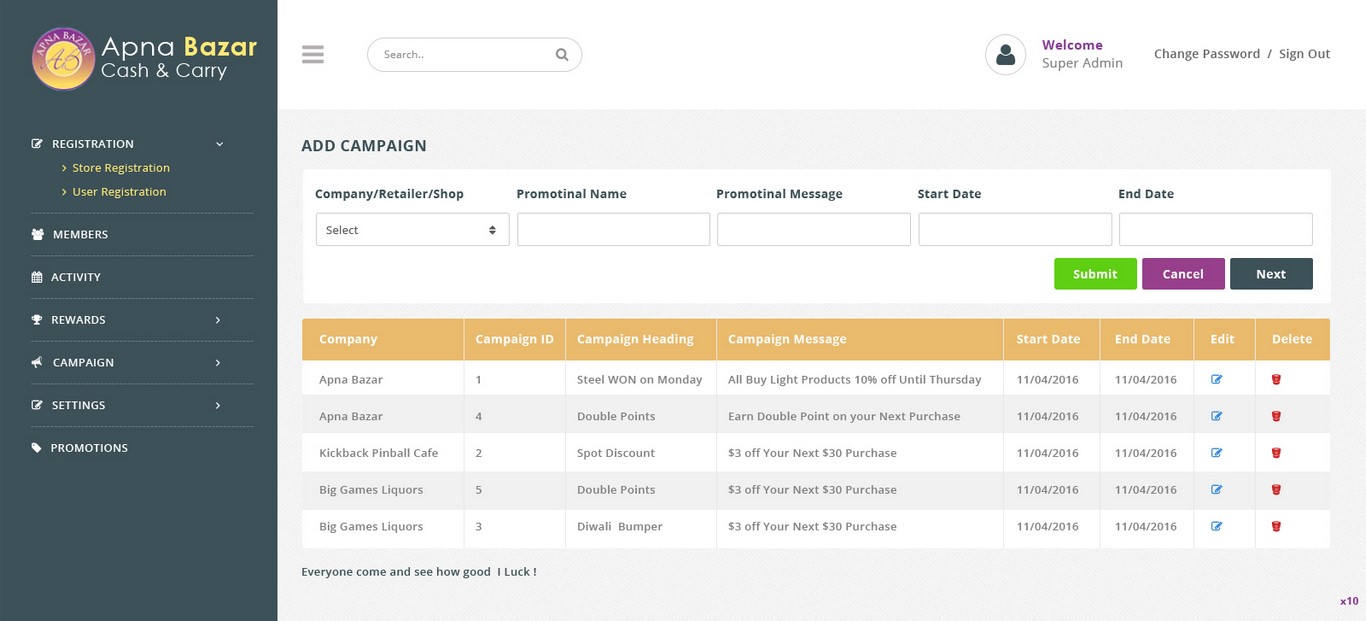Edit the Spot Discount campaign row

[1217, 453]
